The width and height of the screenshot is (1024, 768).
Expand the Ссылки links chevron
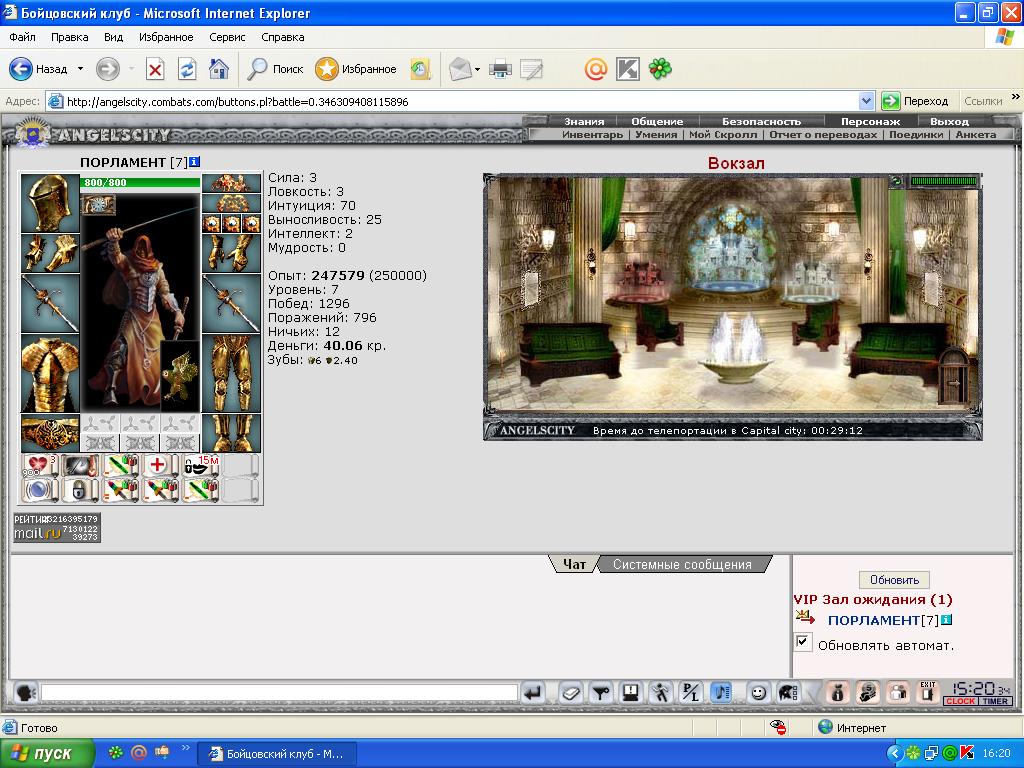click(1015, 97)
